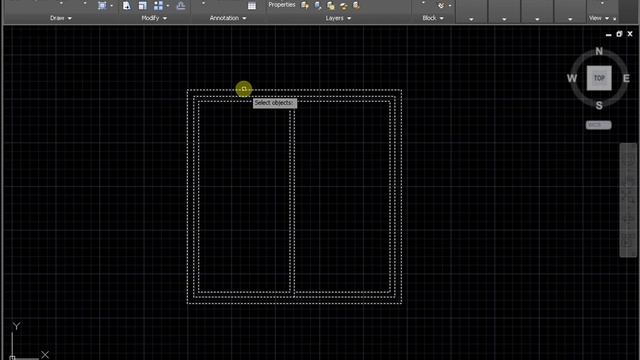Open Layer Properties via the Properties button
The height and width of the screenshot is (360, 640).
tap(282, 5)
